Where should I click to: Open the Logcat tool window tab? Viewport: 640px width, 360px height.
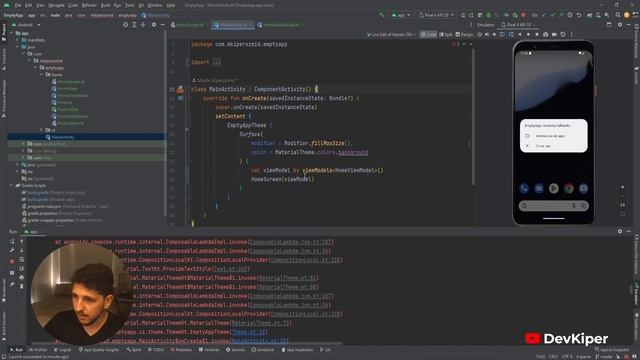point(62,350)
